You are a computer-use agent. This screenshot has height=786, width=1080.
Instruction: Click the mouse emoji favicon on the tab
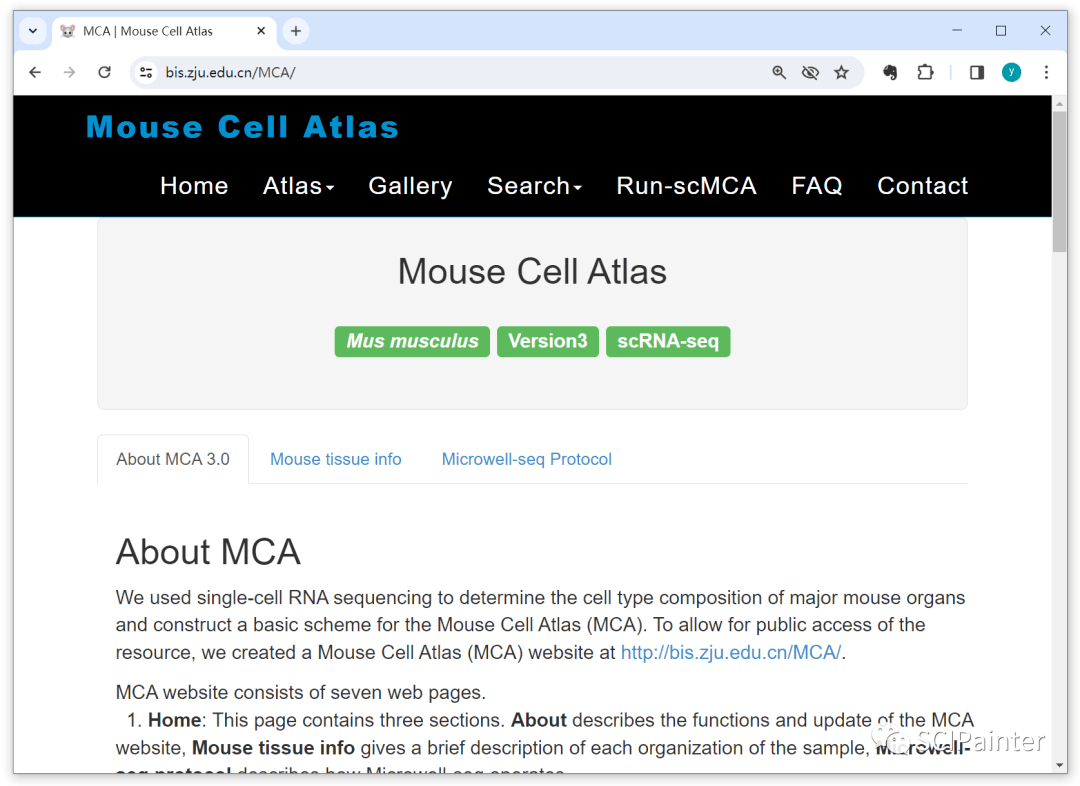click(x=67, y=30)
